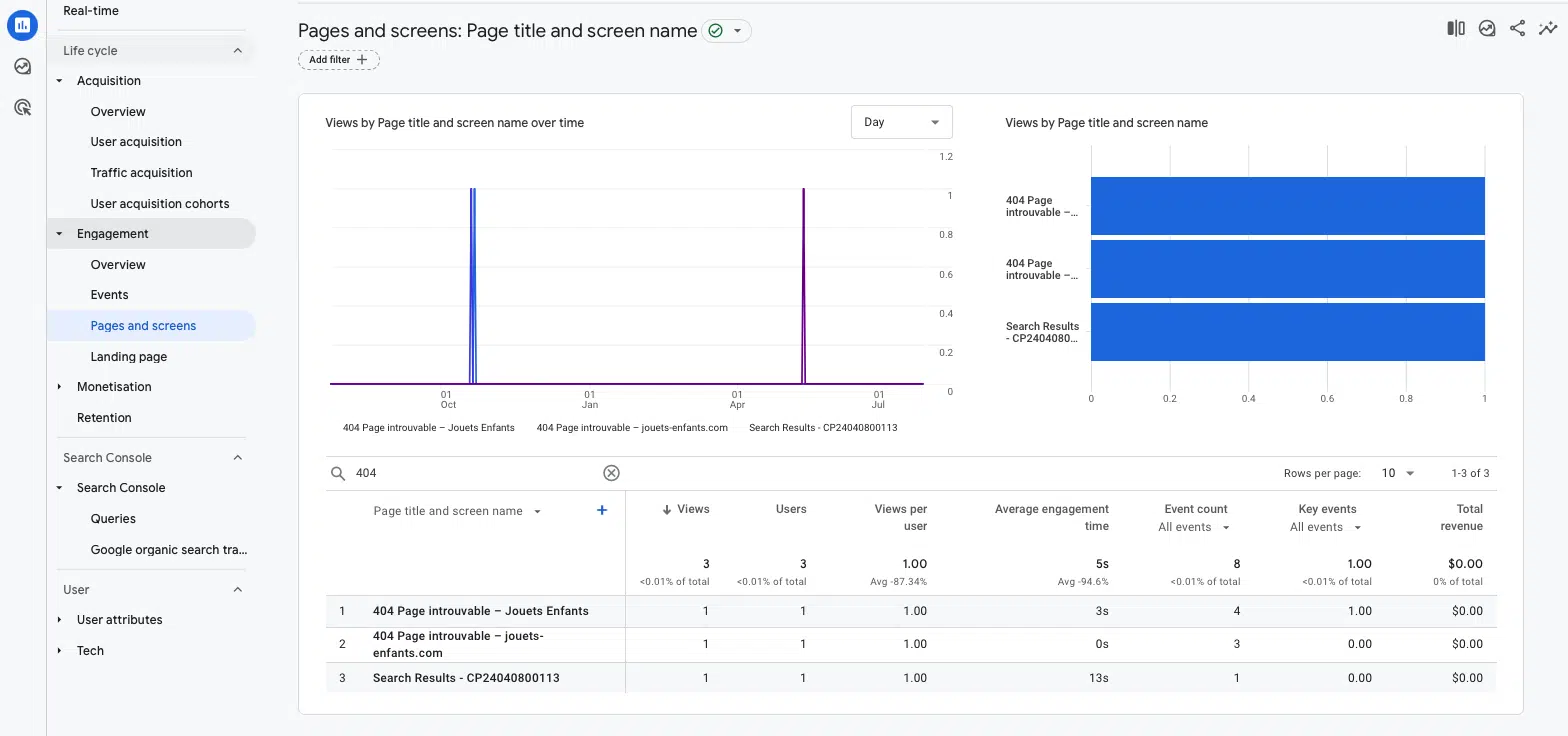Collapse the Search Console section chevron
This screenshot has height=736, width=1568.
click(238, 457)
